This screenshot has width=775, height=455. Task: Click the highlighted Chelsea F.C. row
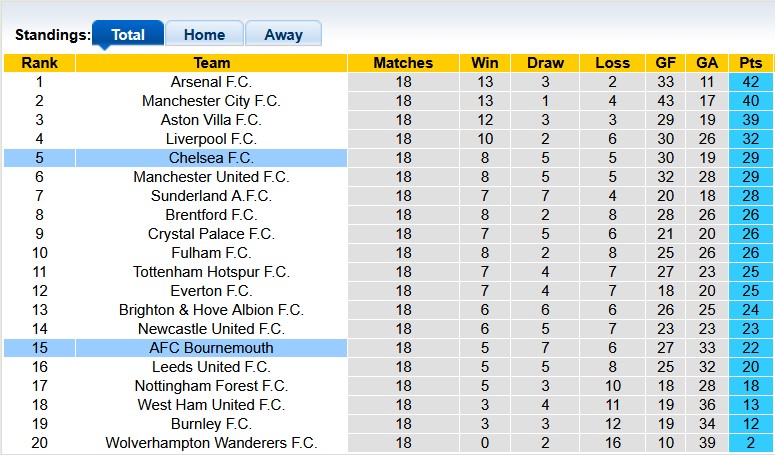(211, 158)
